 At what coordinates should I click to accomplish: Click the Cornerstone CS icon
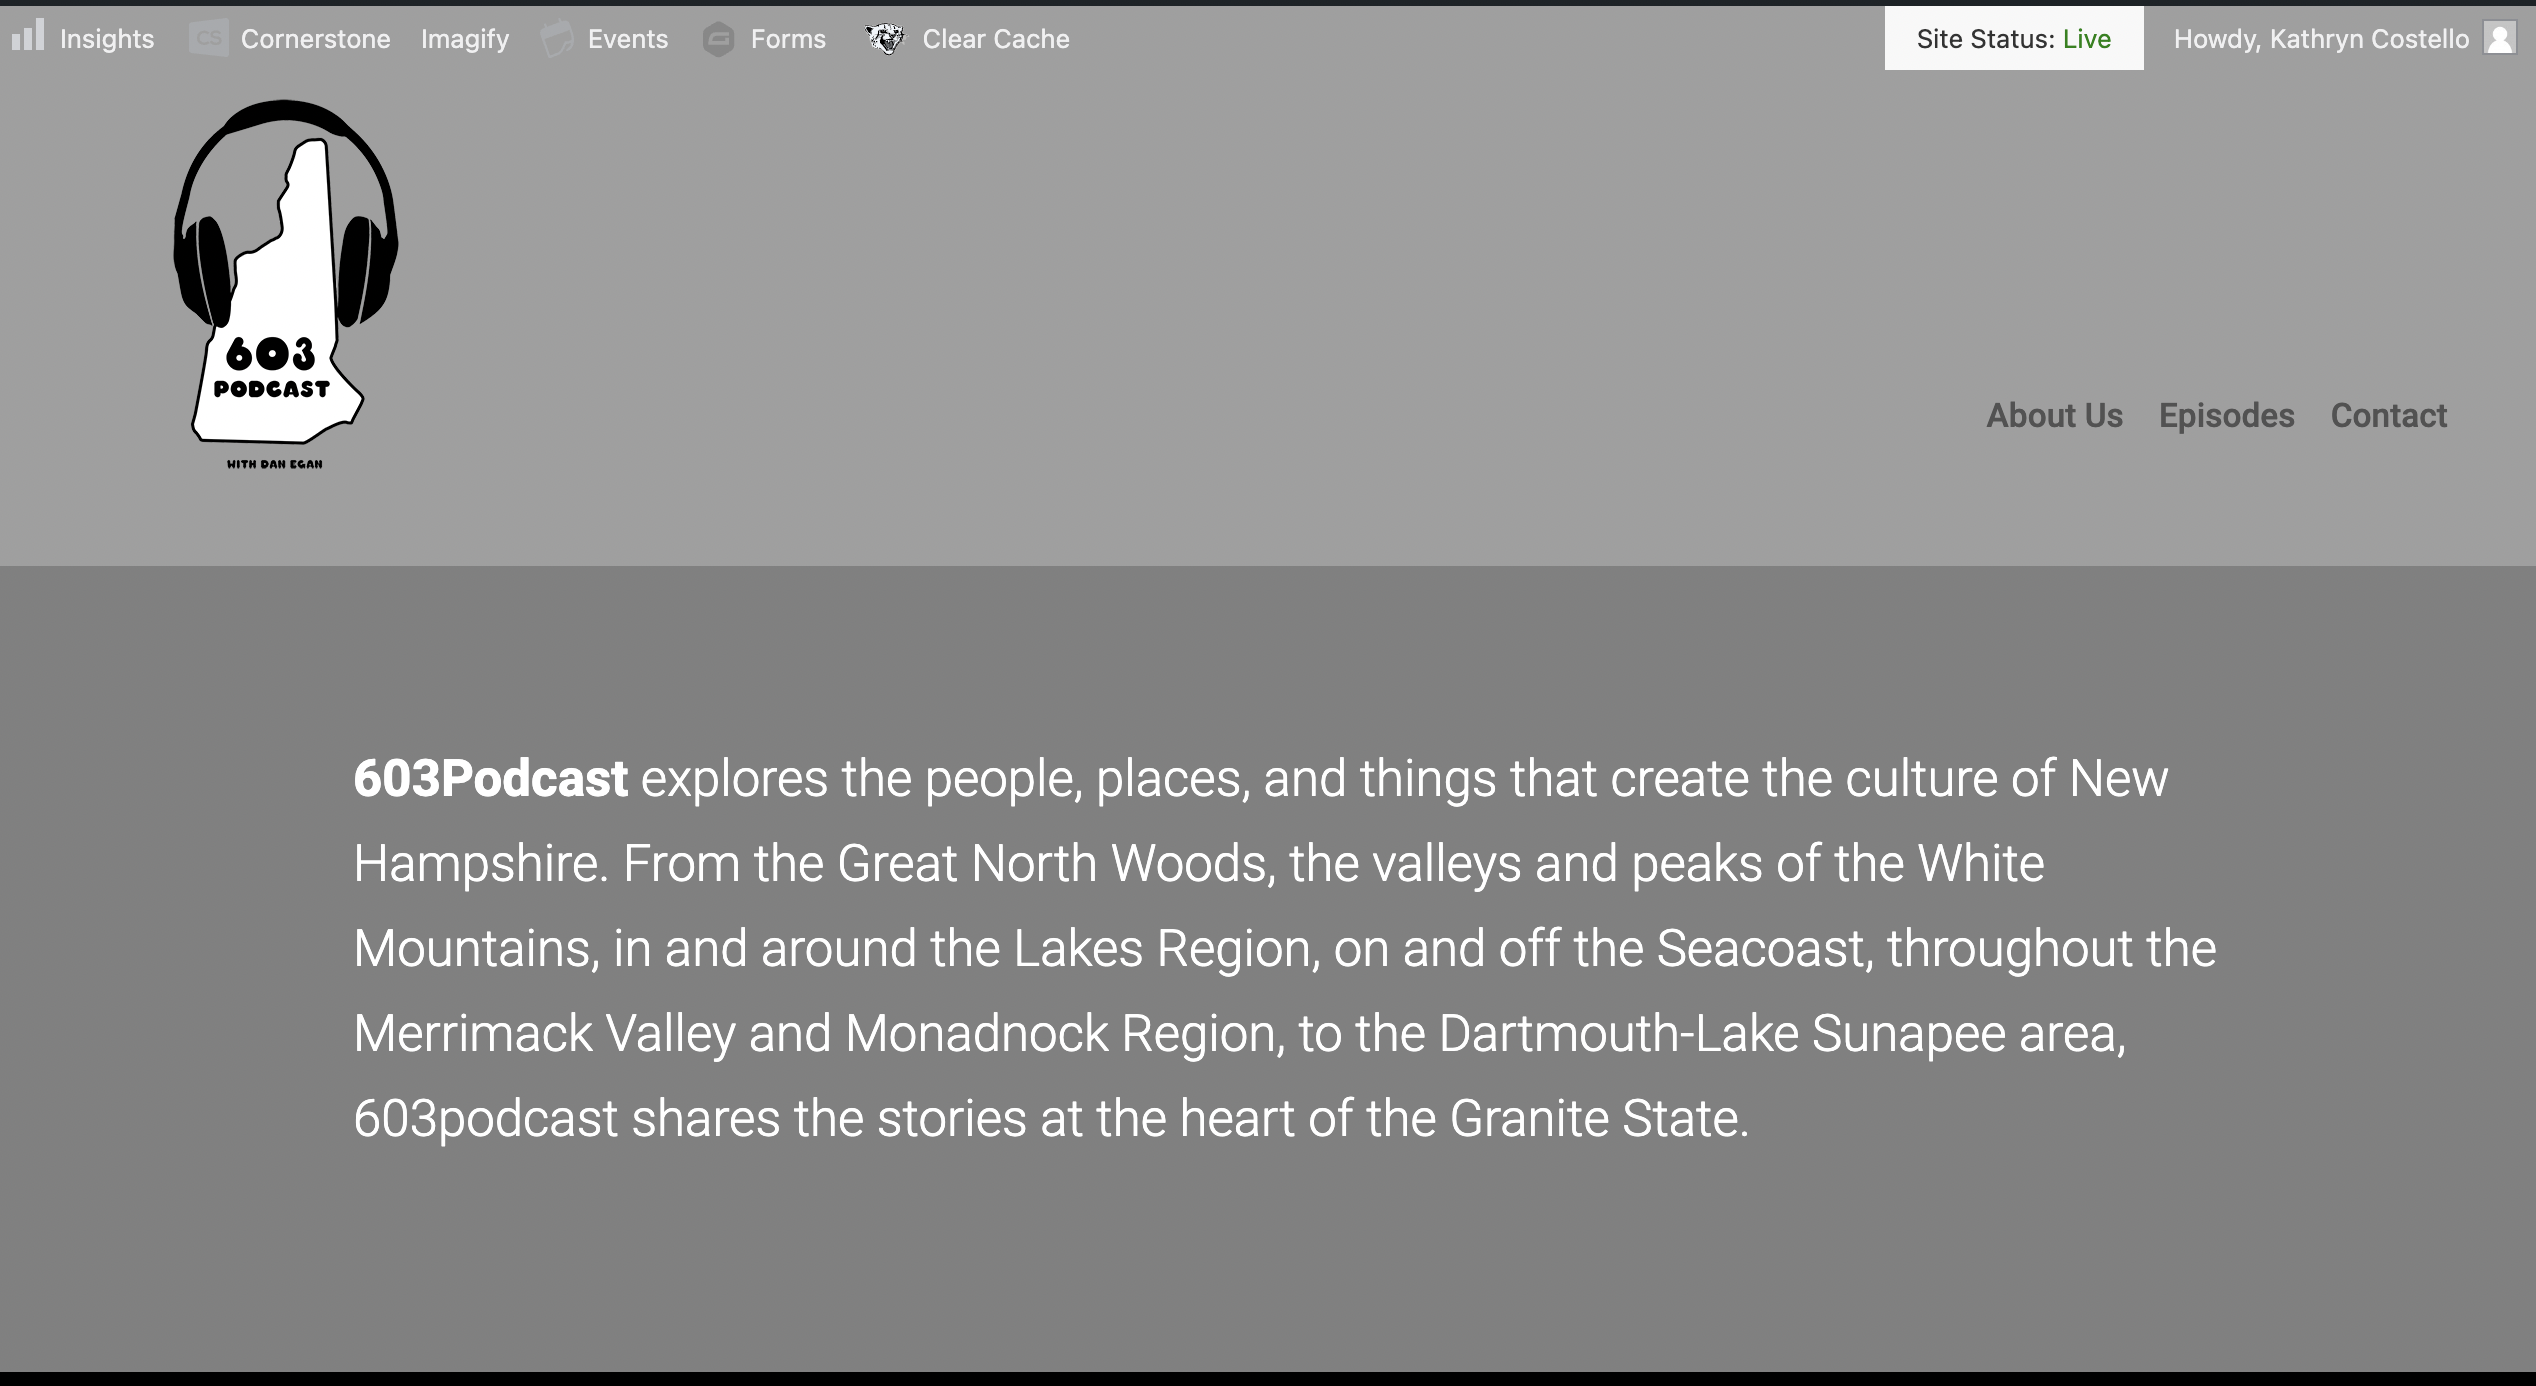click(208, 38)
